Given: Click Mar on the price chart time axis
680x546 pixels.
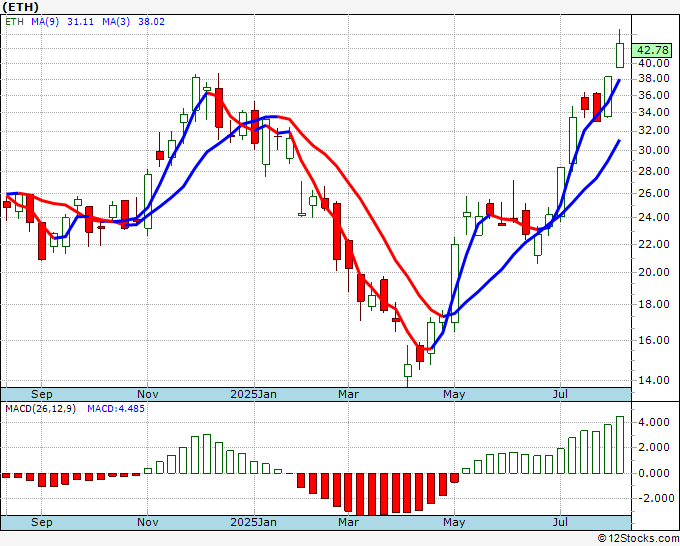Looking at the screenshot, I should (x=349, y=394).
